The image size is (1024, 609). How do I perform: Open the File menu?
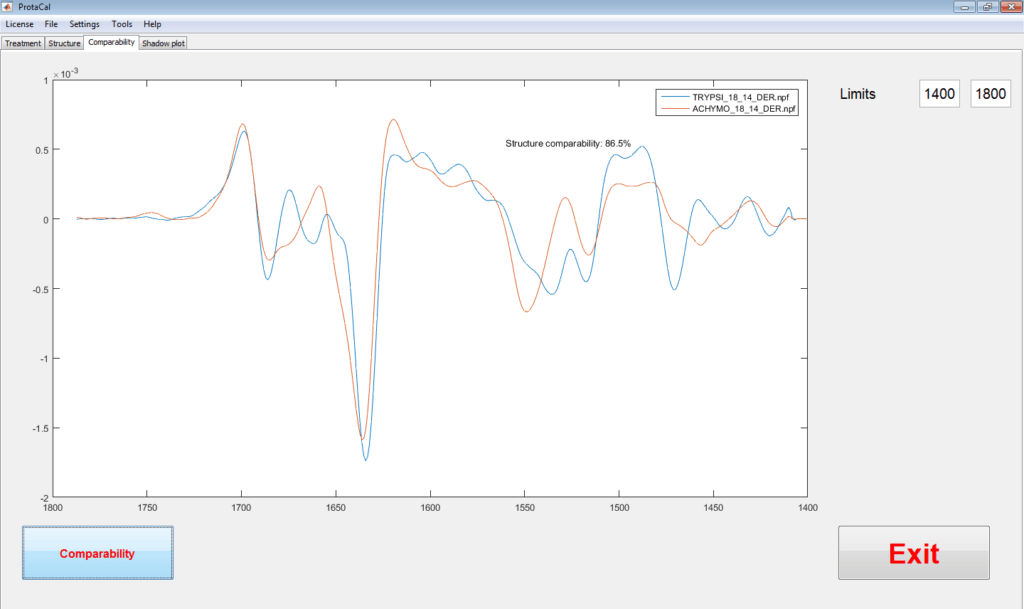coord(51,24)
